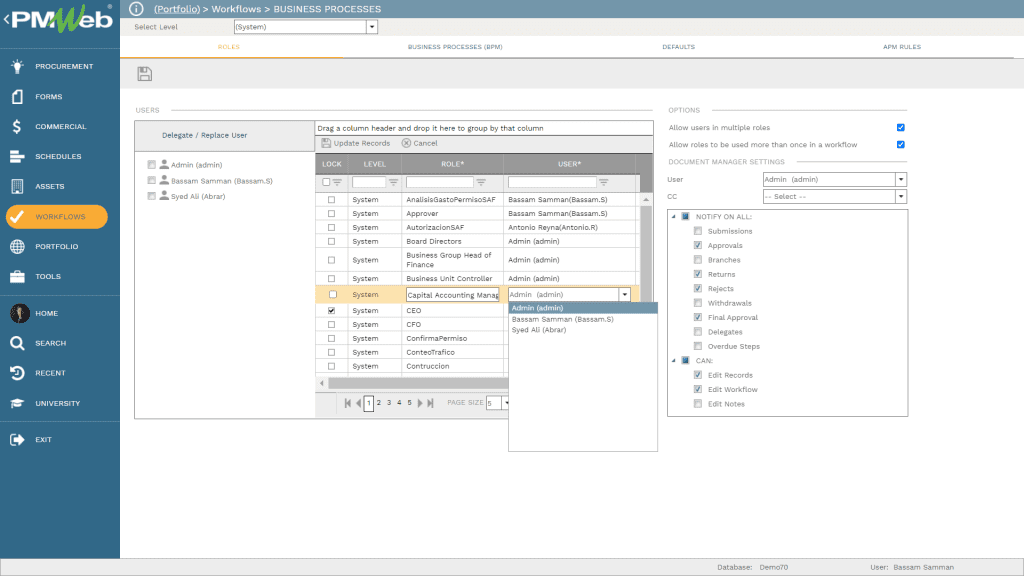Switch to Business Processes (BPM) tab
Image resolution: width=1024 pixels, height=576 pixels.
455,47
